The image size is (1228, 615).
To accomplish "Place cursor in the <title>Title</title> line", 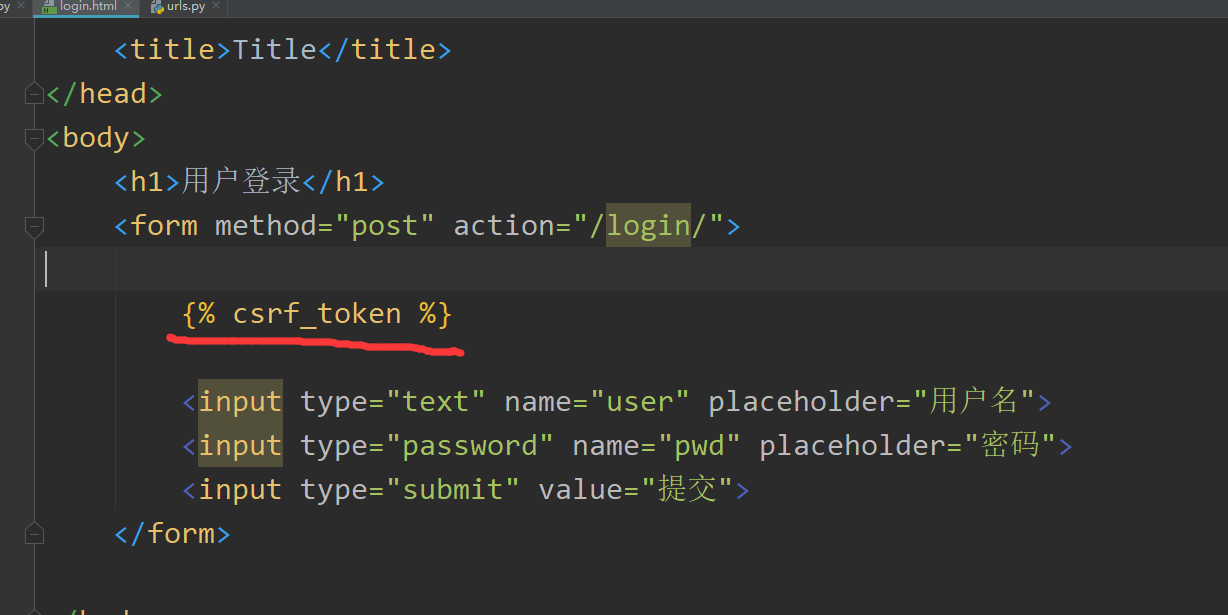I will (x=283, y=50).
